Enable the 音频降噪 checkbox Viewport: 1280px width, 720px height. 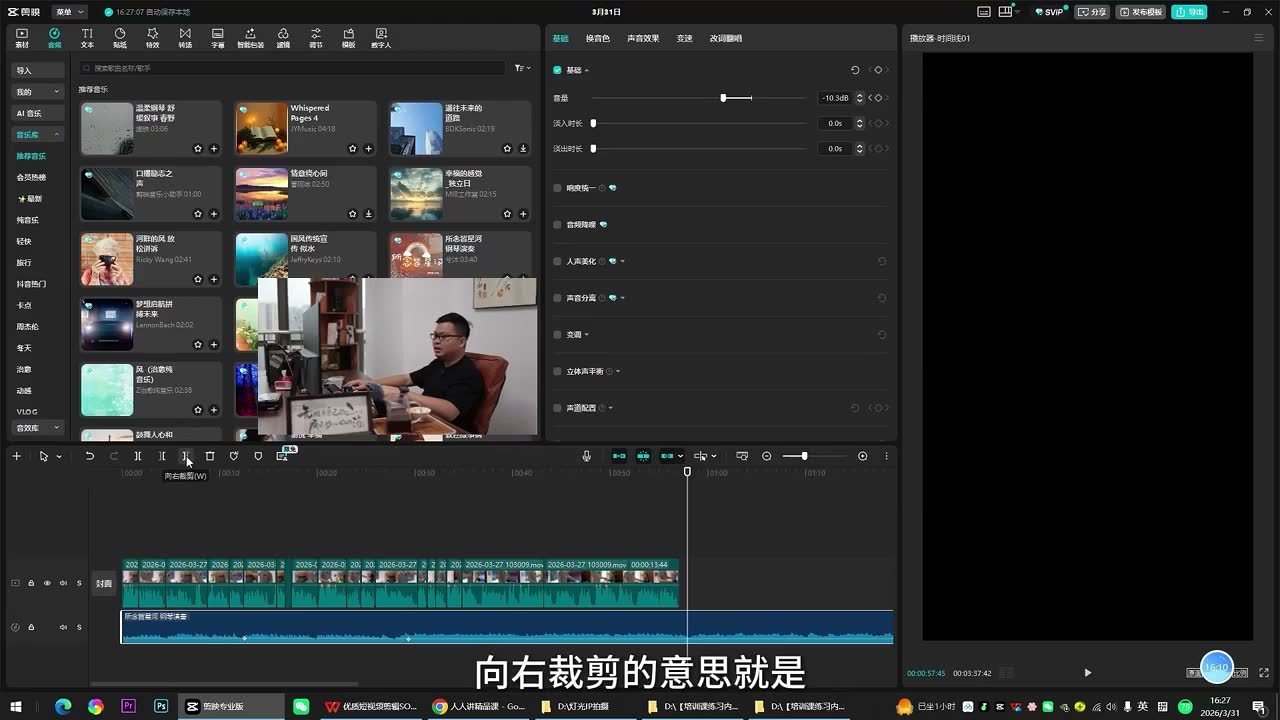coord(557,224)
